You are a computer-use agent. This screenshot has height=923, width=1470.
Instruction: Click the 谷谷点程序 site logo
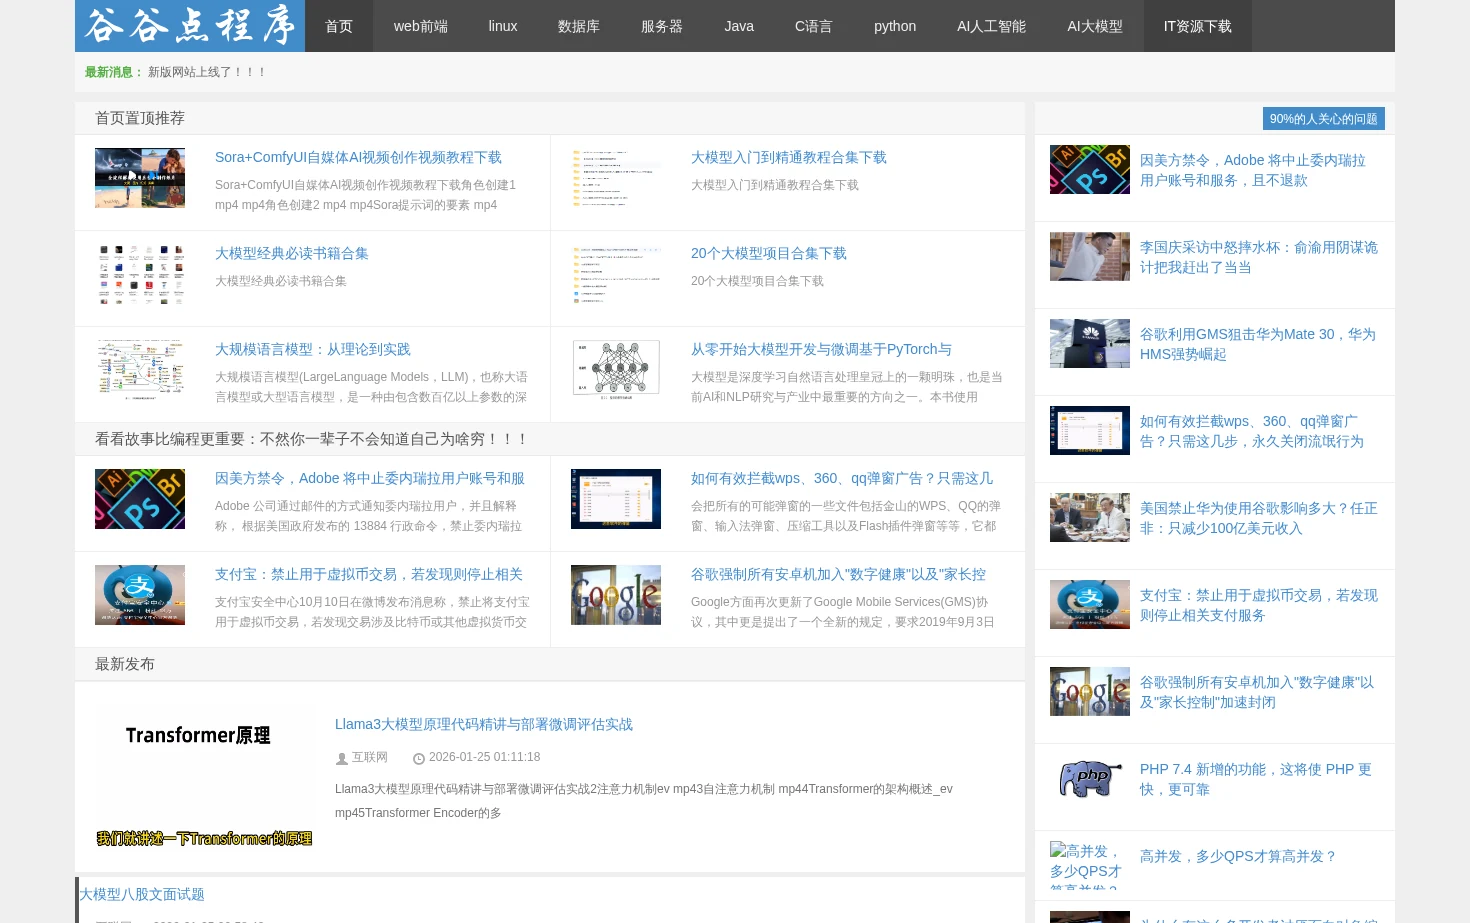point(190,26)
